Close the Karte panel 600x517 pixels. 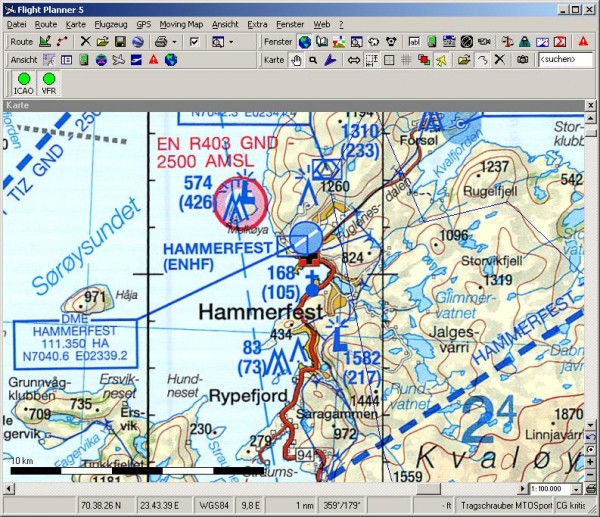tap(590, 105)
